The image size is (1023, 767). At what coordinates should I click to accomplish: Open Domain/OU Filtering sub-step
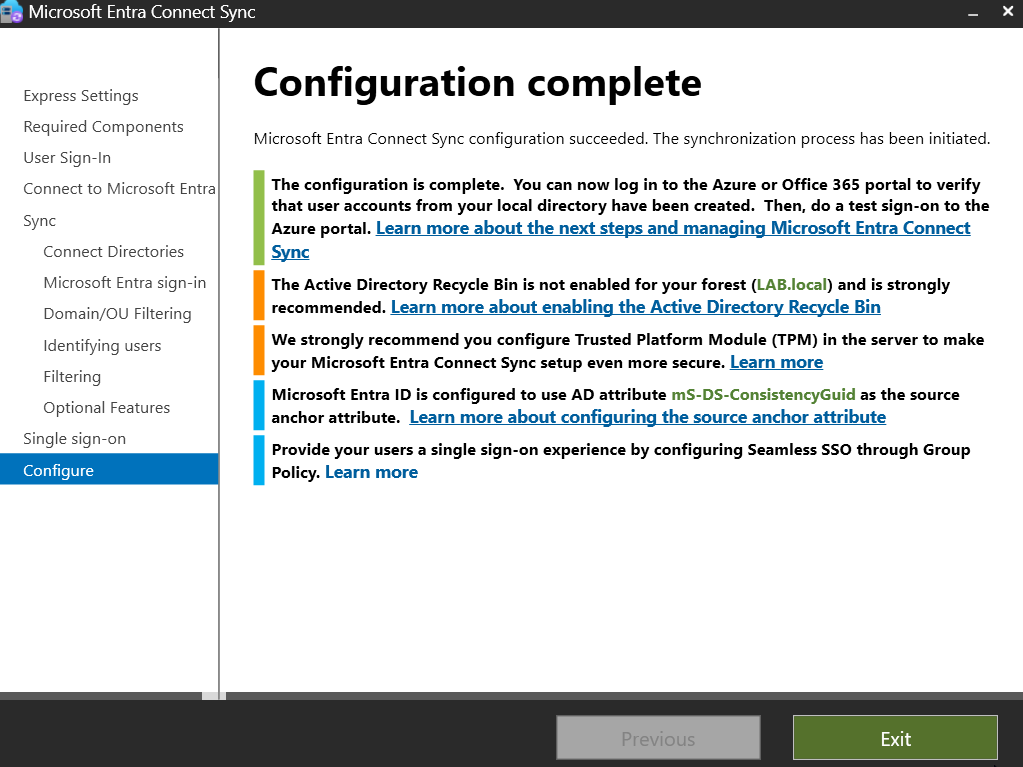point(117,314)
